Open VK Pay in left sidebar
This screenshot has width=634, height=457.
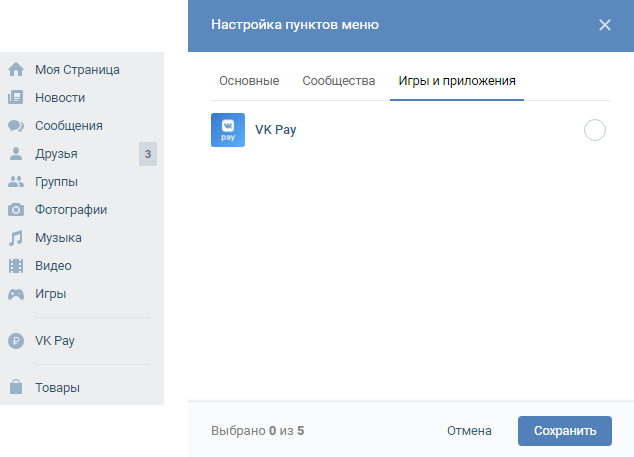pos(55,341)
